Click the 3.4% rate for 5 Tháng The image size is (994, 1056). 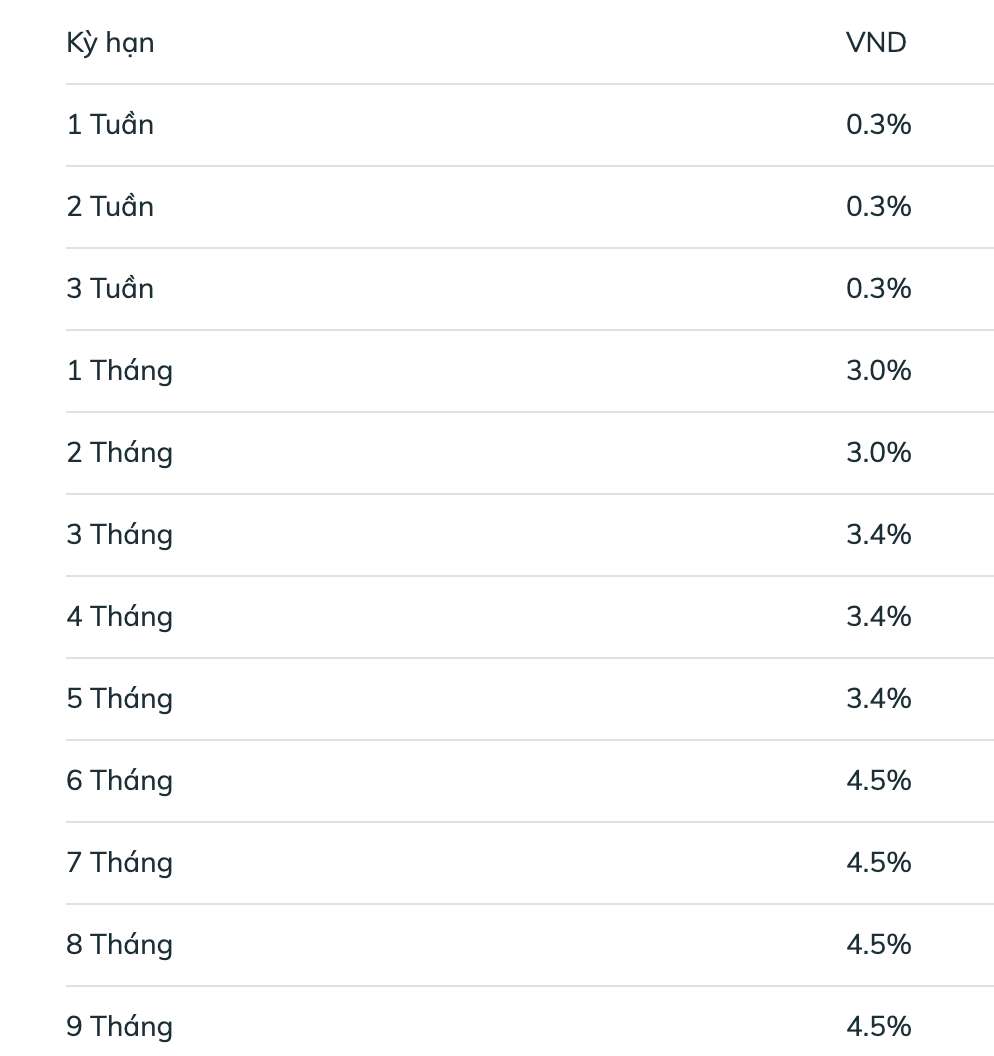pyautogui.click(x=878, y=699)
